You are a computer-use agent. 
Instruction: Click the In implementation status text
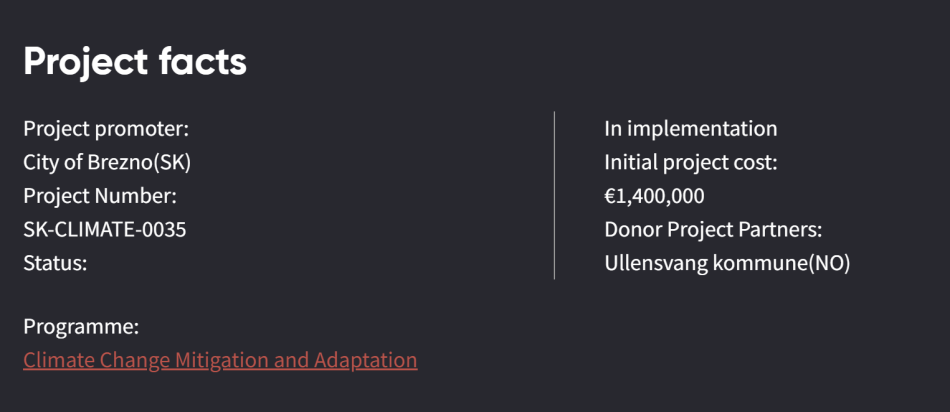coord(690,128)
